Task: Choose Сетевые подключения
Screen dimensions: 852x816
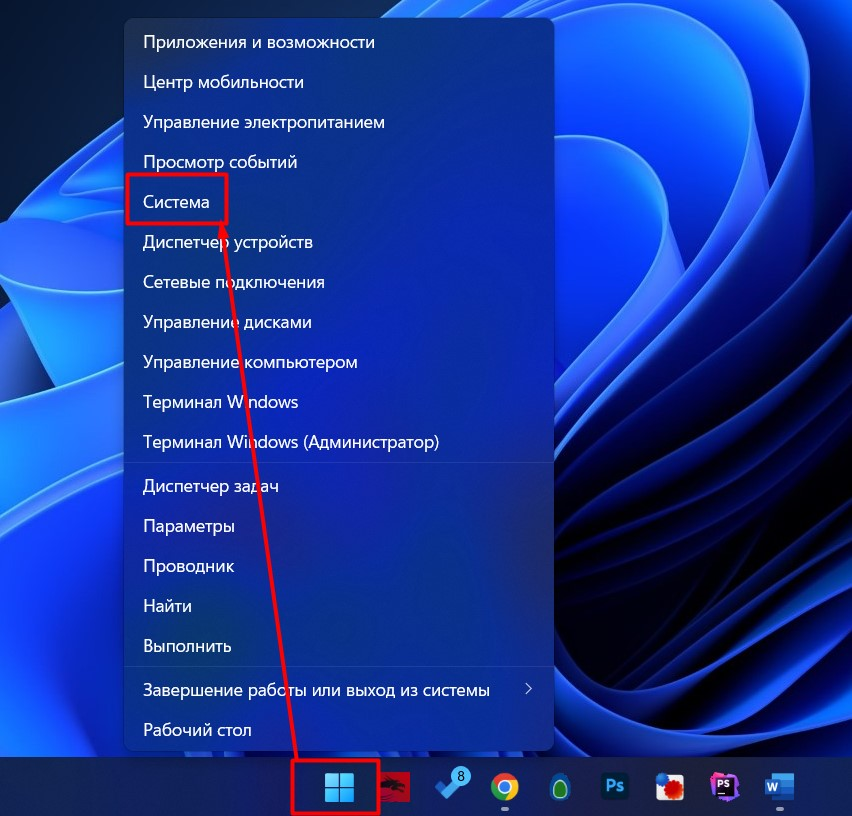Action: point(339,282)
